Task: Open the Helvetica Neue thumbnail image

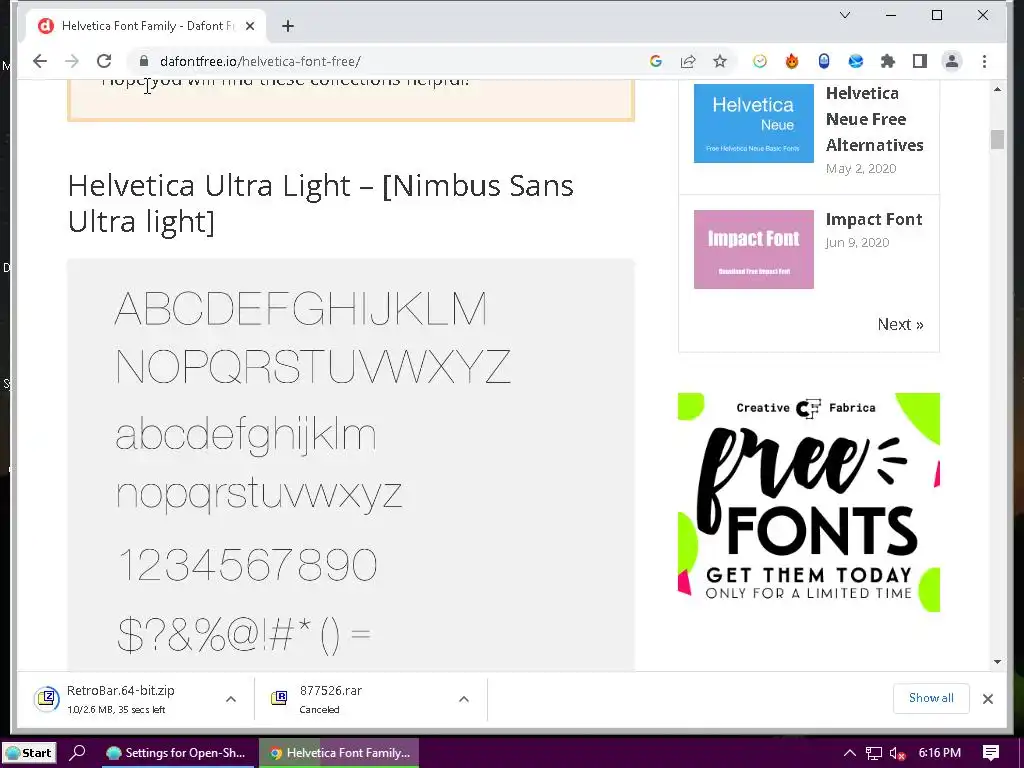Action: tap(754, 123)
